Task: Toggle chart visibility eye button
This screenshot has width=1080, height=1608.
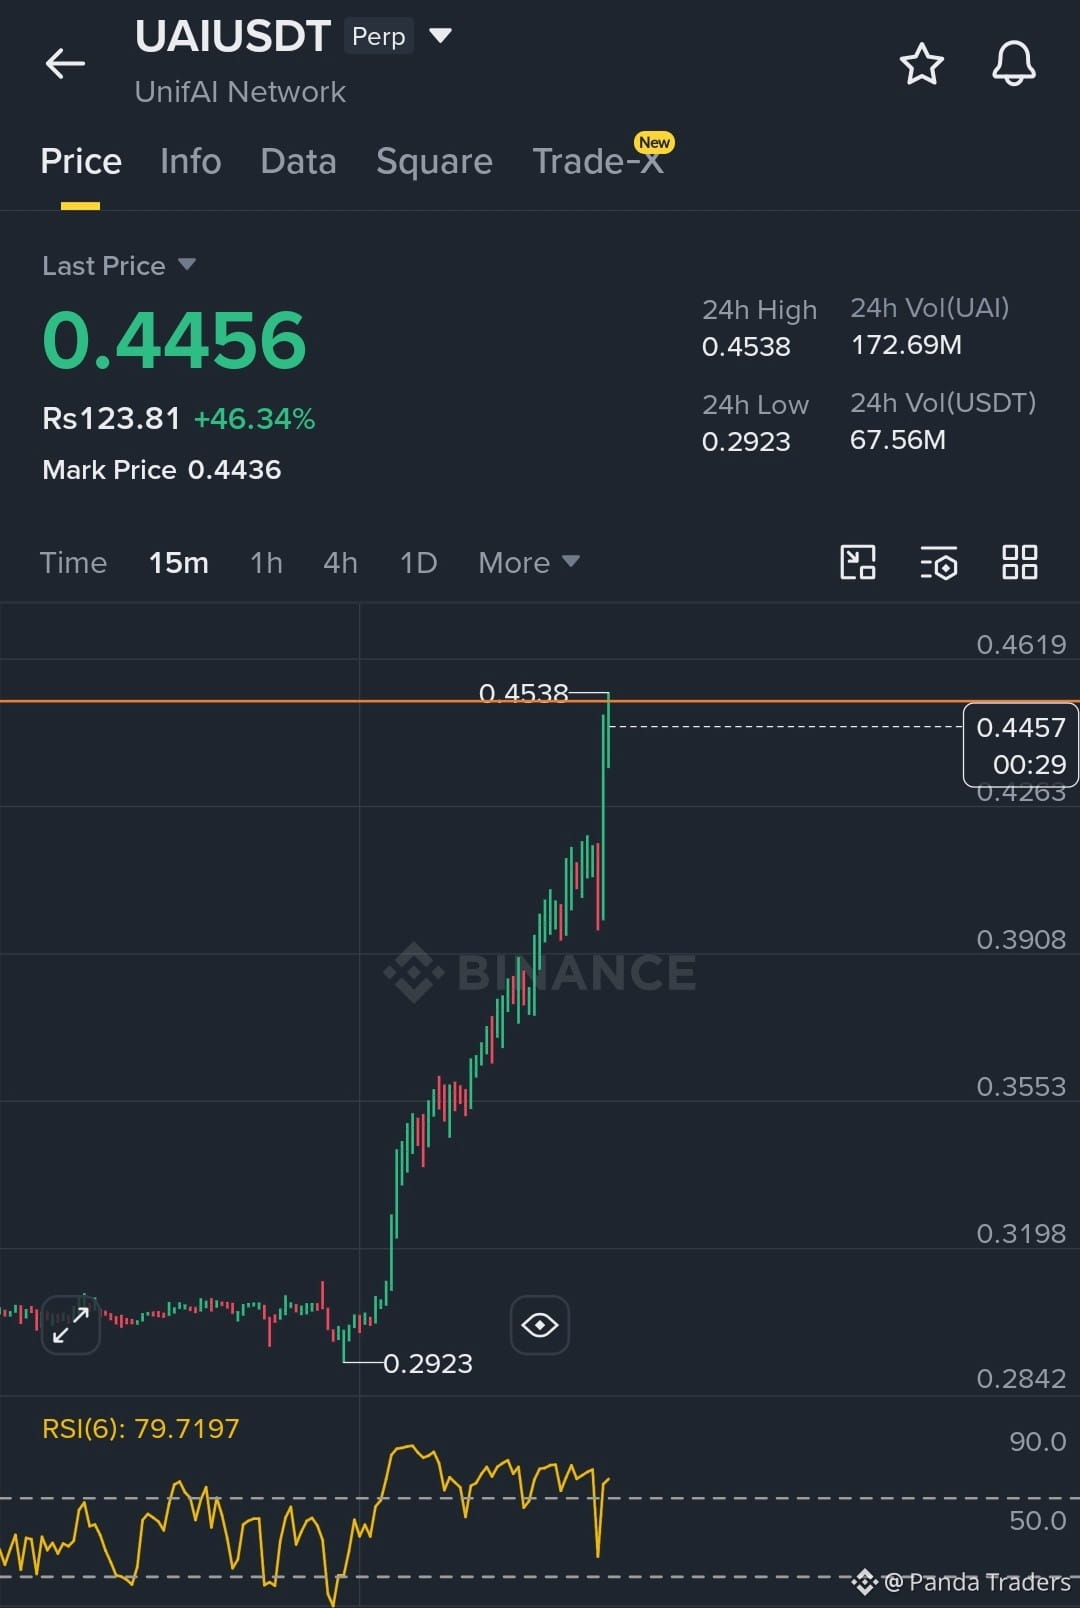Action: (540, 1325)
